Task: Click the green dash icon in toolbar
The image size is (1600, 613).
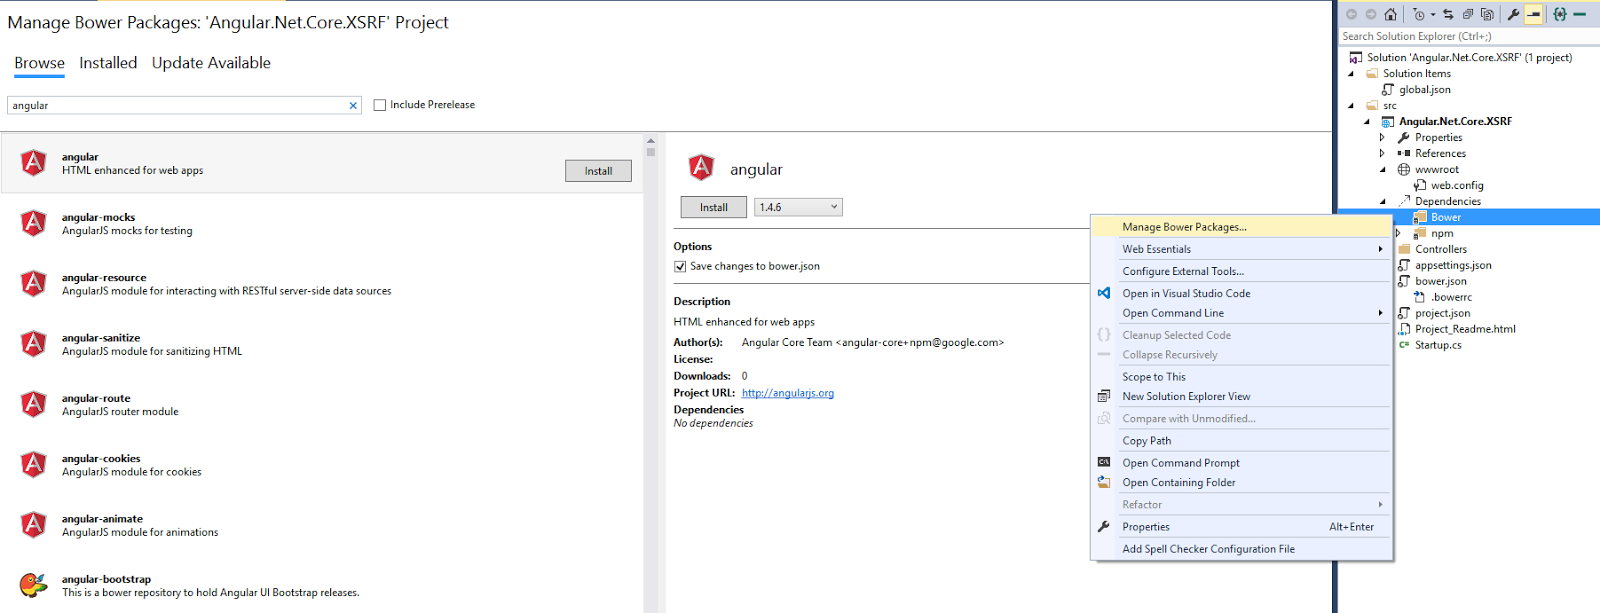Action: tap(1580, 14)
